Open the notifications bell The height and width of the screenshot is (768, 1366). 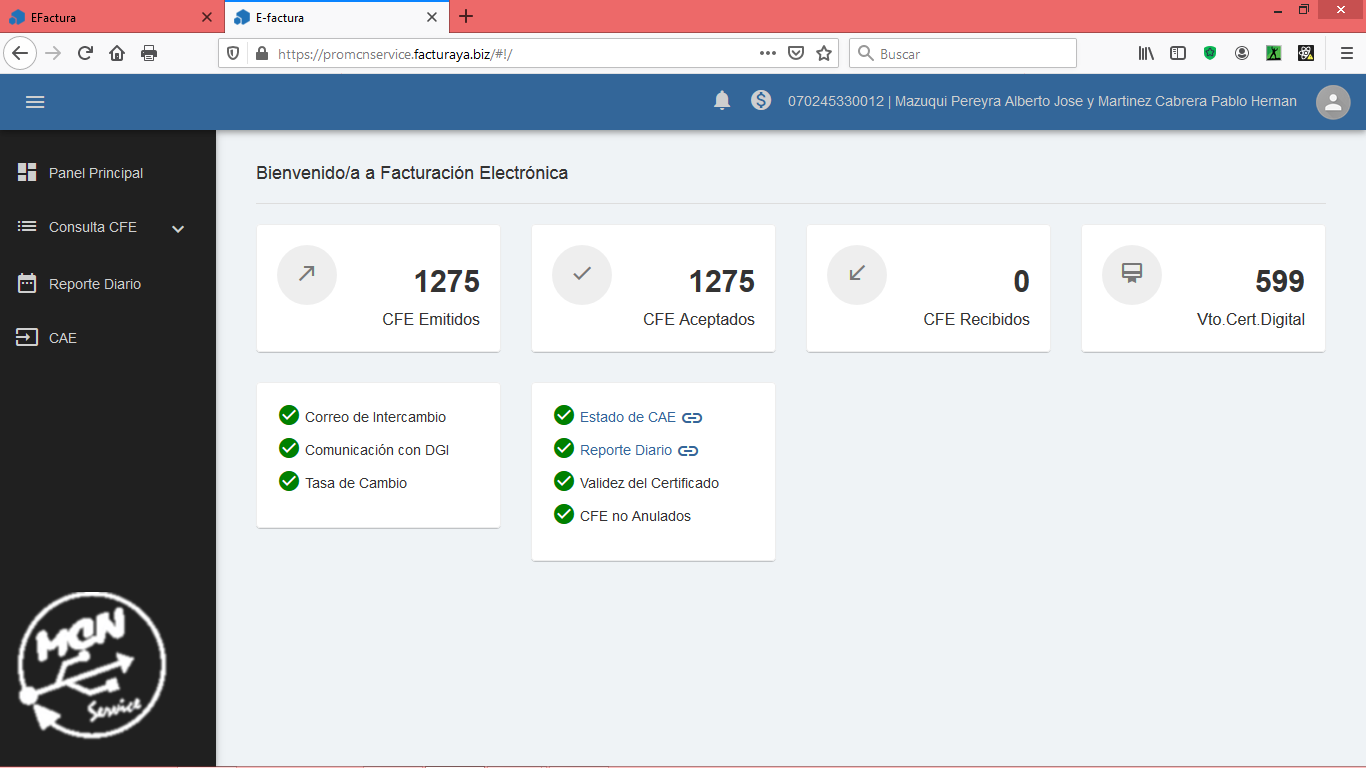[x=722, y=101]
